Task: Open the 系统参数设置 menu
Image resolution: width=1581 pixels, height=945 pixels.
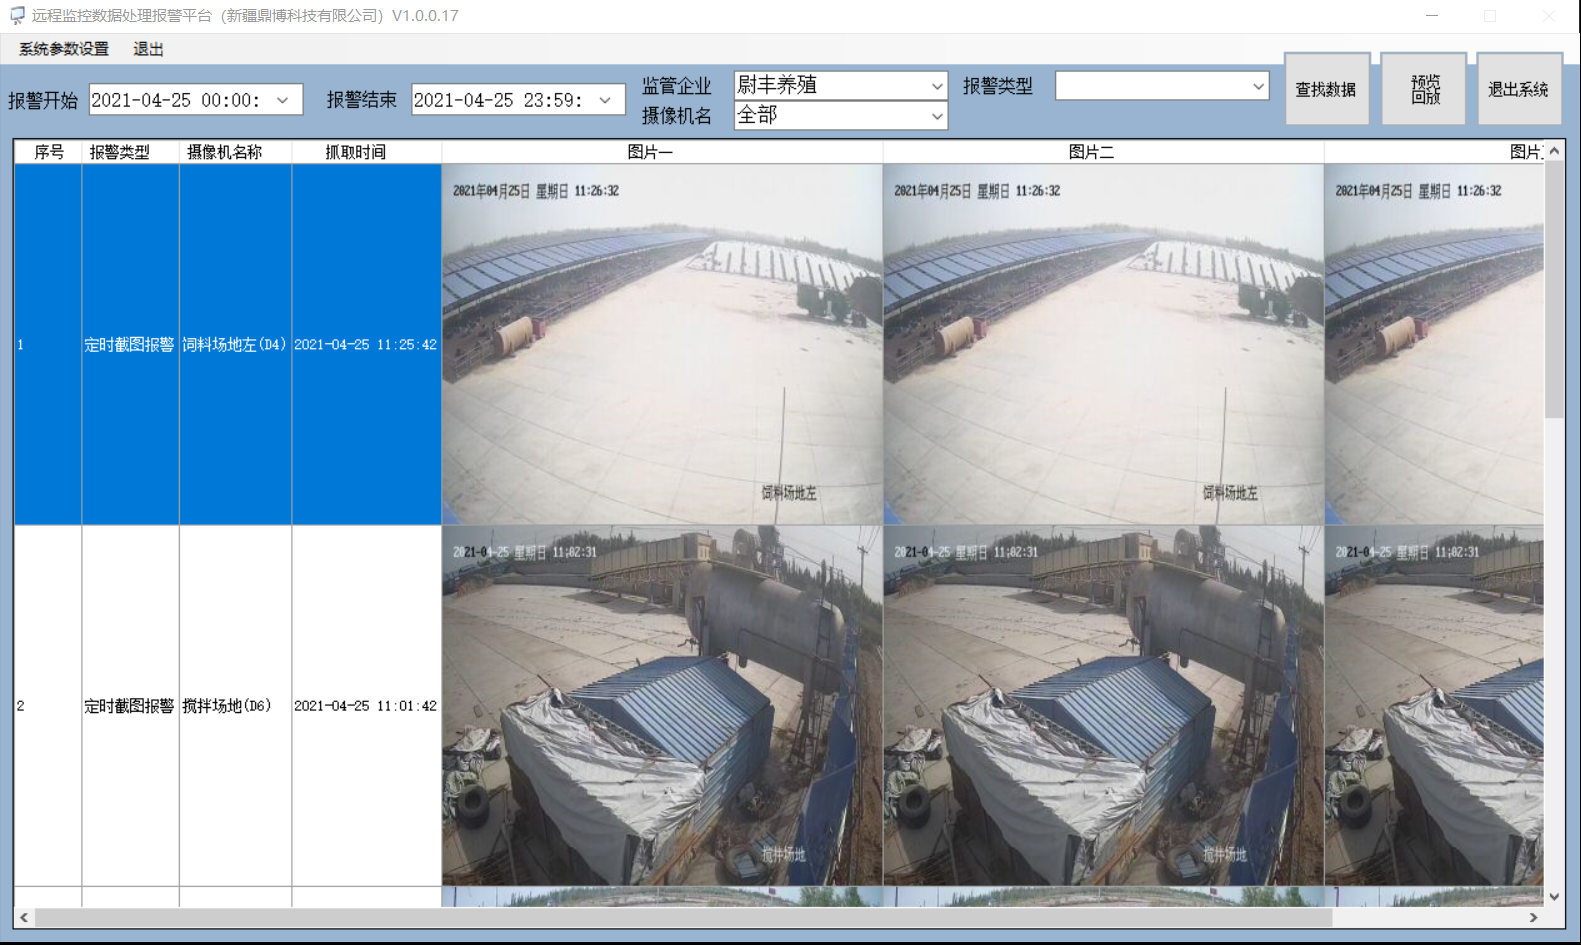Action: coord(64,49)
